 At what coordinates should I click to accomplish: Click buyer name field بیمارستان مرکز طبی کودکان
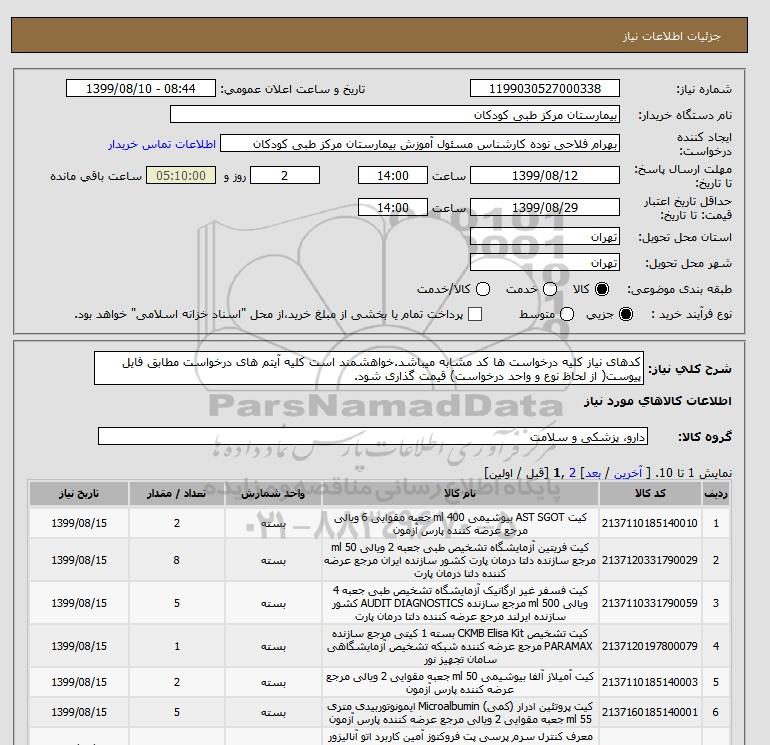[395, 114]
